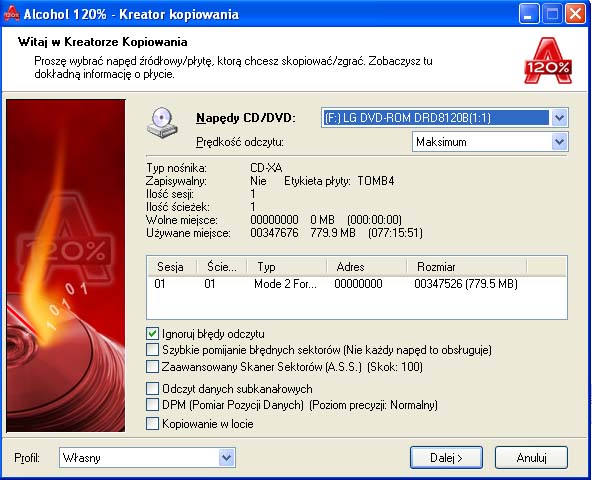Viewport: 592px width, 480px height.
Task: Click the red flame disc banner image
Action: point(66,265)
